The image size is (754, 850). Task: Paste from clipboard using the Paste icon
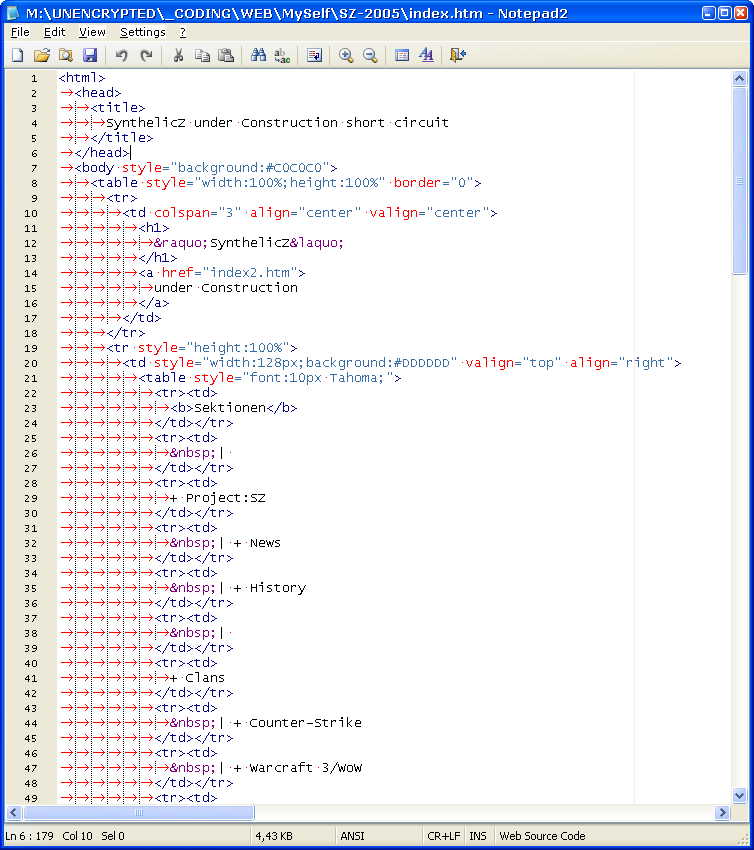225,55
